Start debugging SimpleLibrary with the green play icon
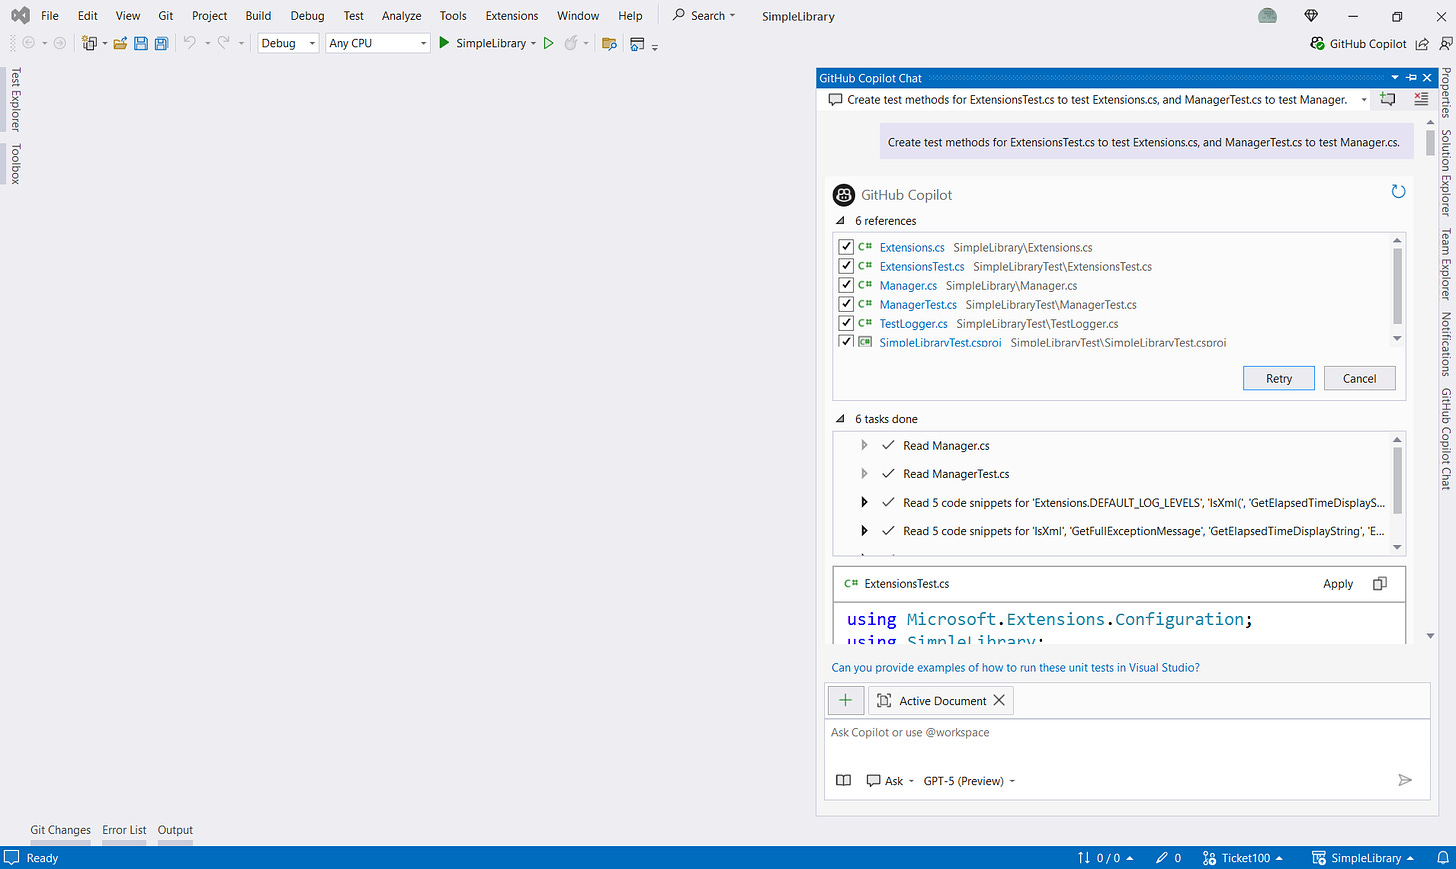 tap(444, 43)
